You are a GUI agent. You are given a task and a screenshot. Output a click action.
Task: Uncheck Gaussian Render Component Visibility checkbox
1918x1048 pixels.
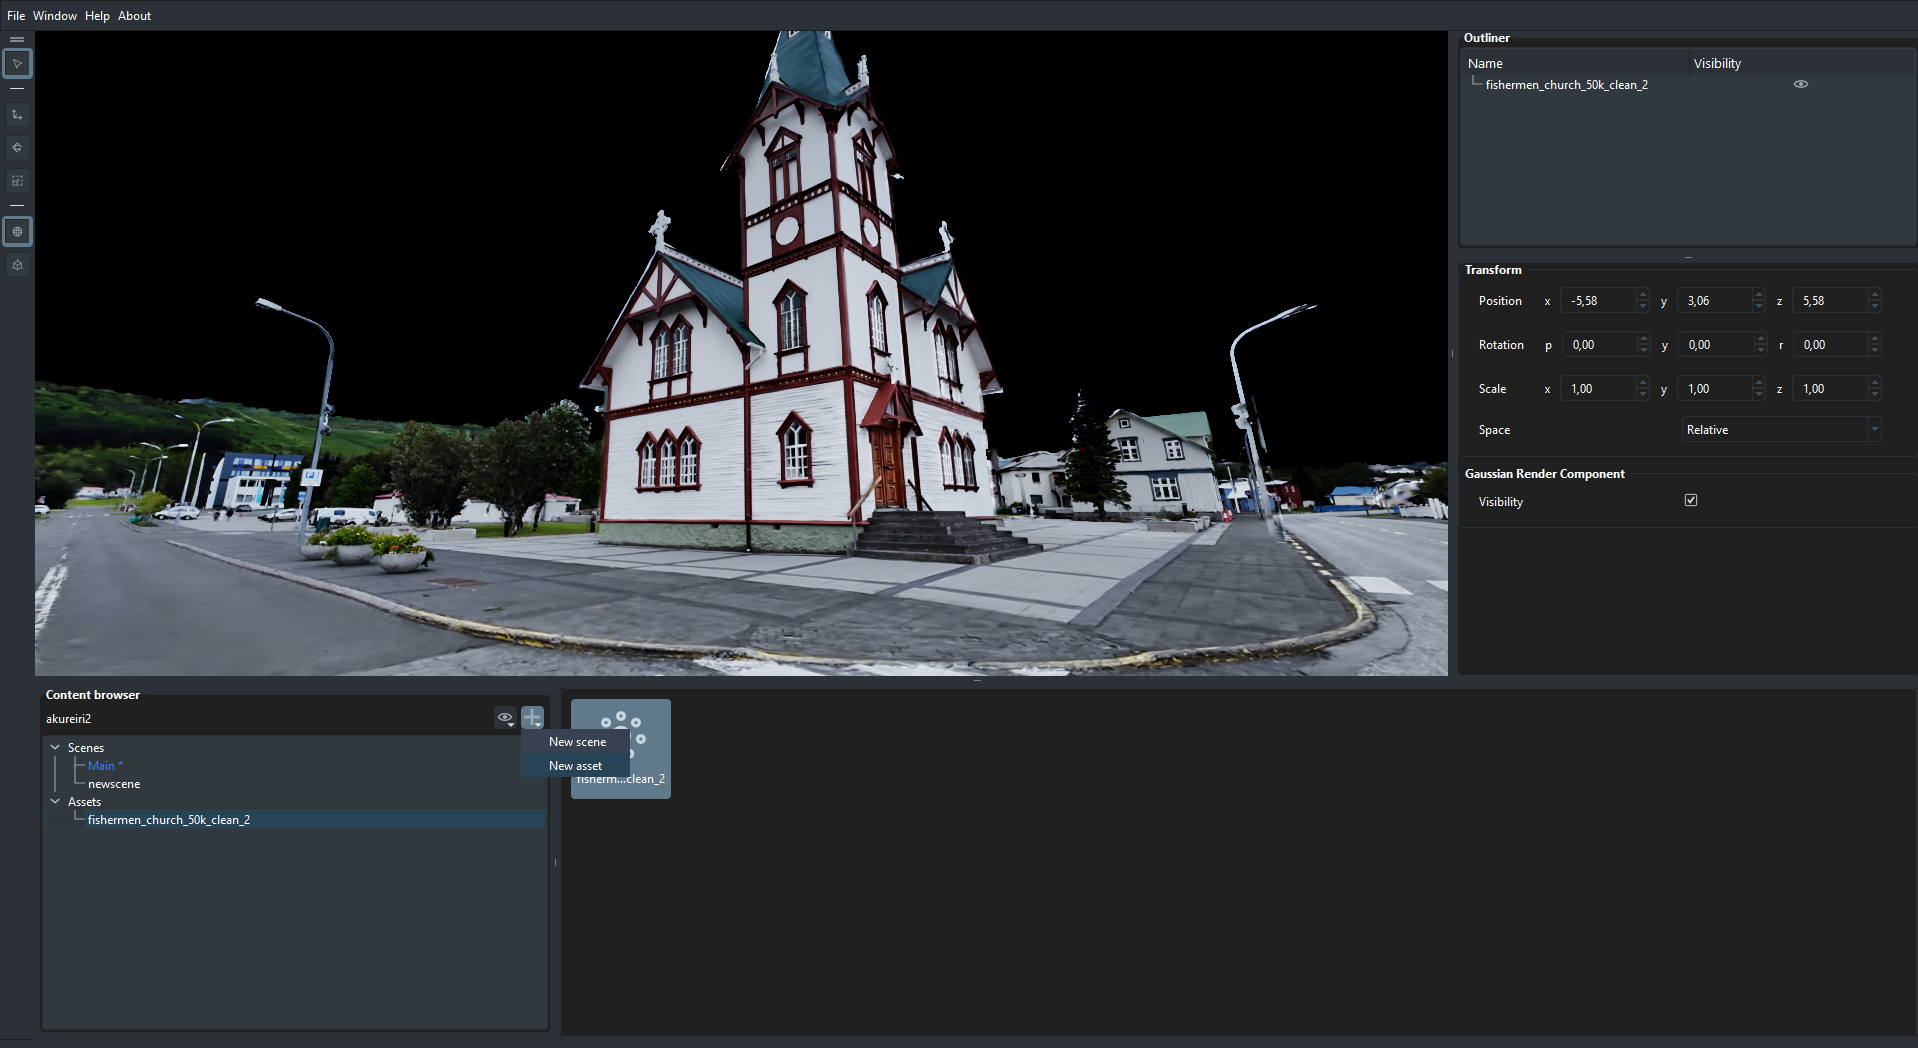(x=1690, y=501)
